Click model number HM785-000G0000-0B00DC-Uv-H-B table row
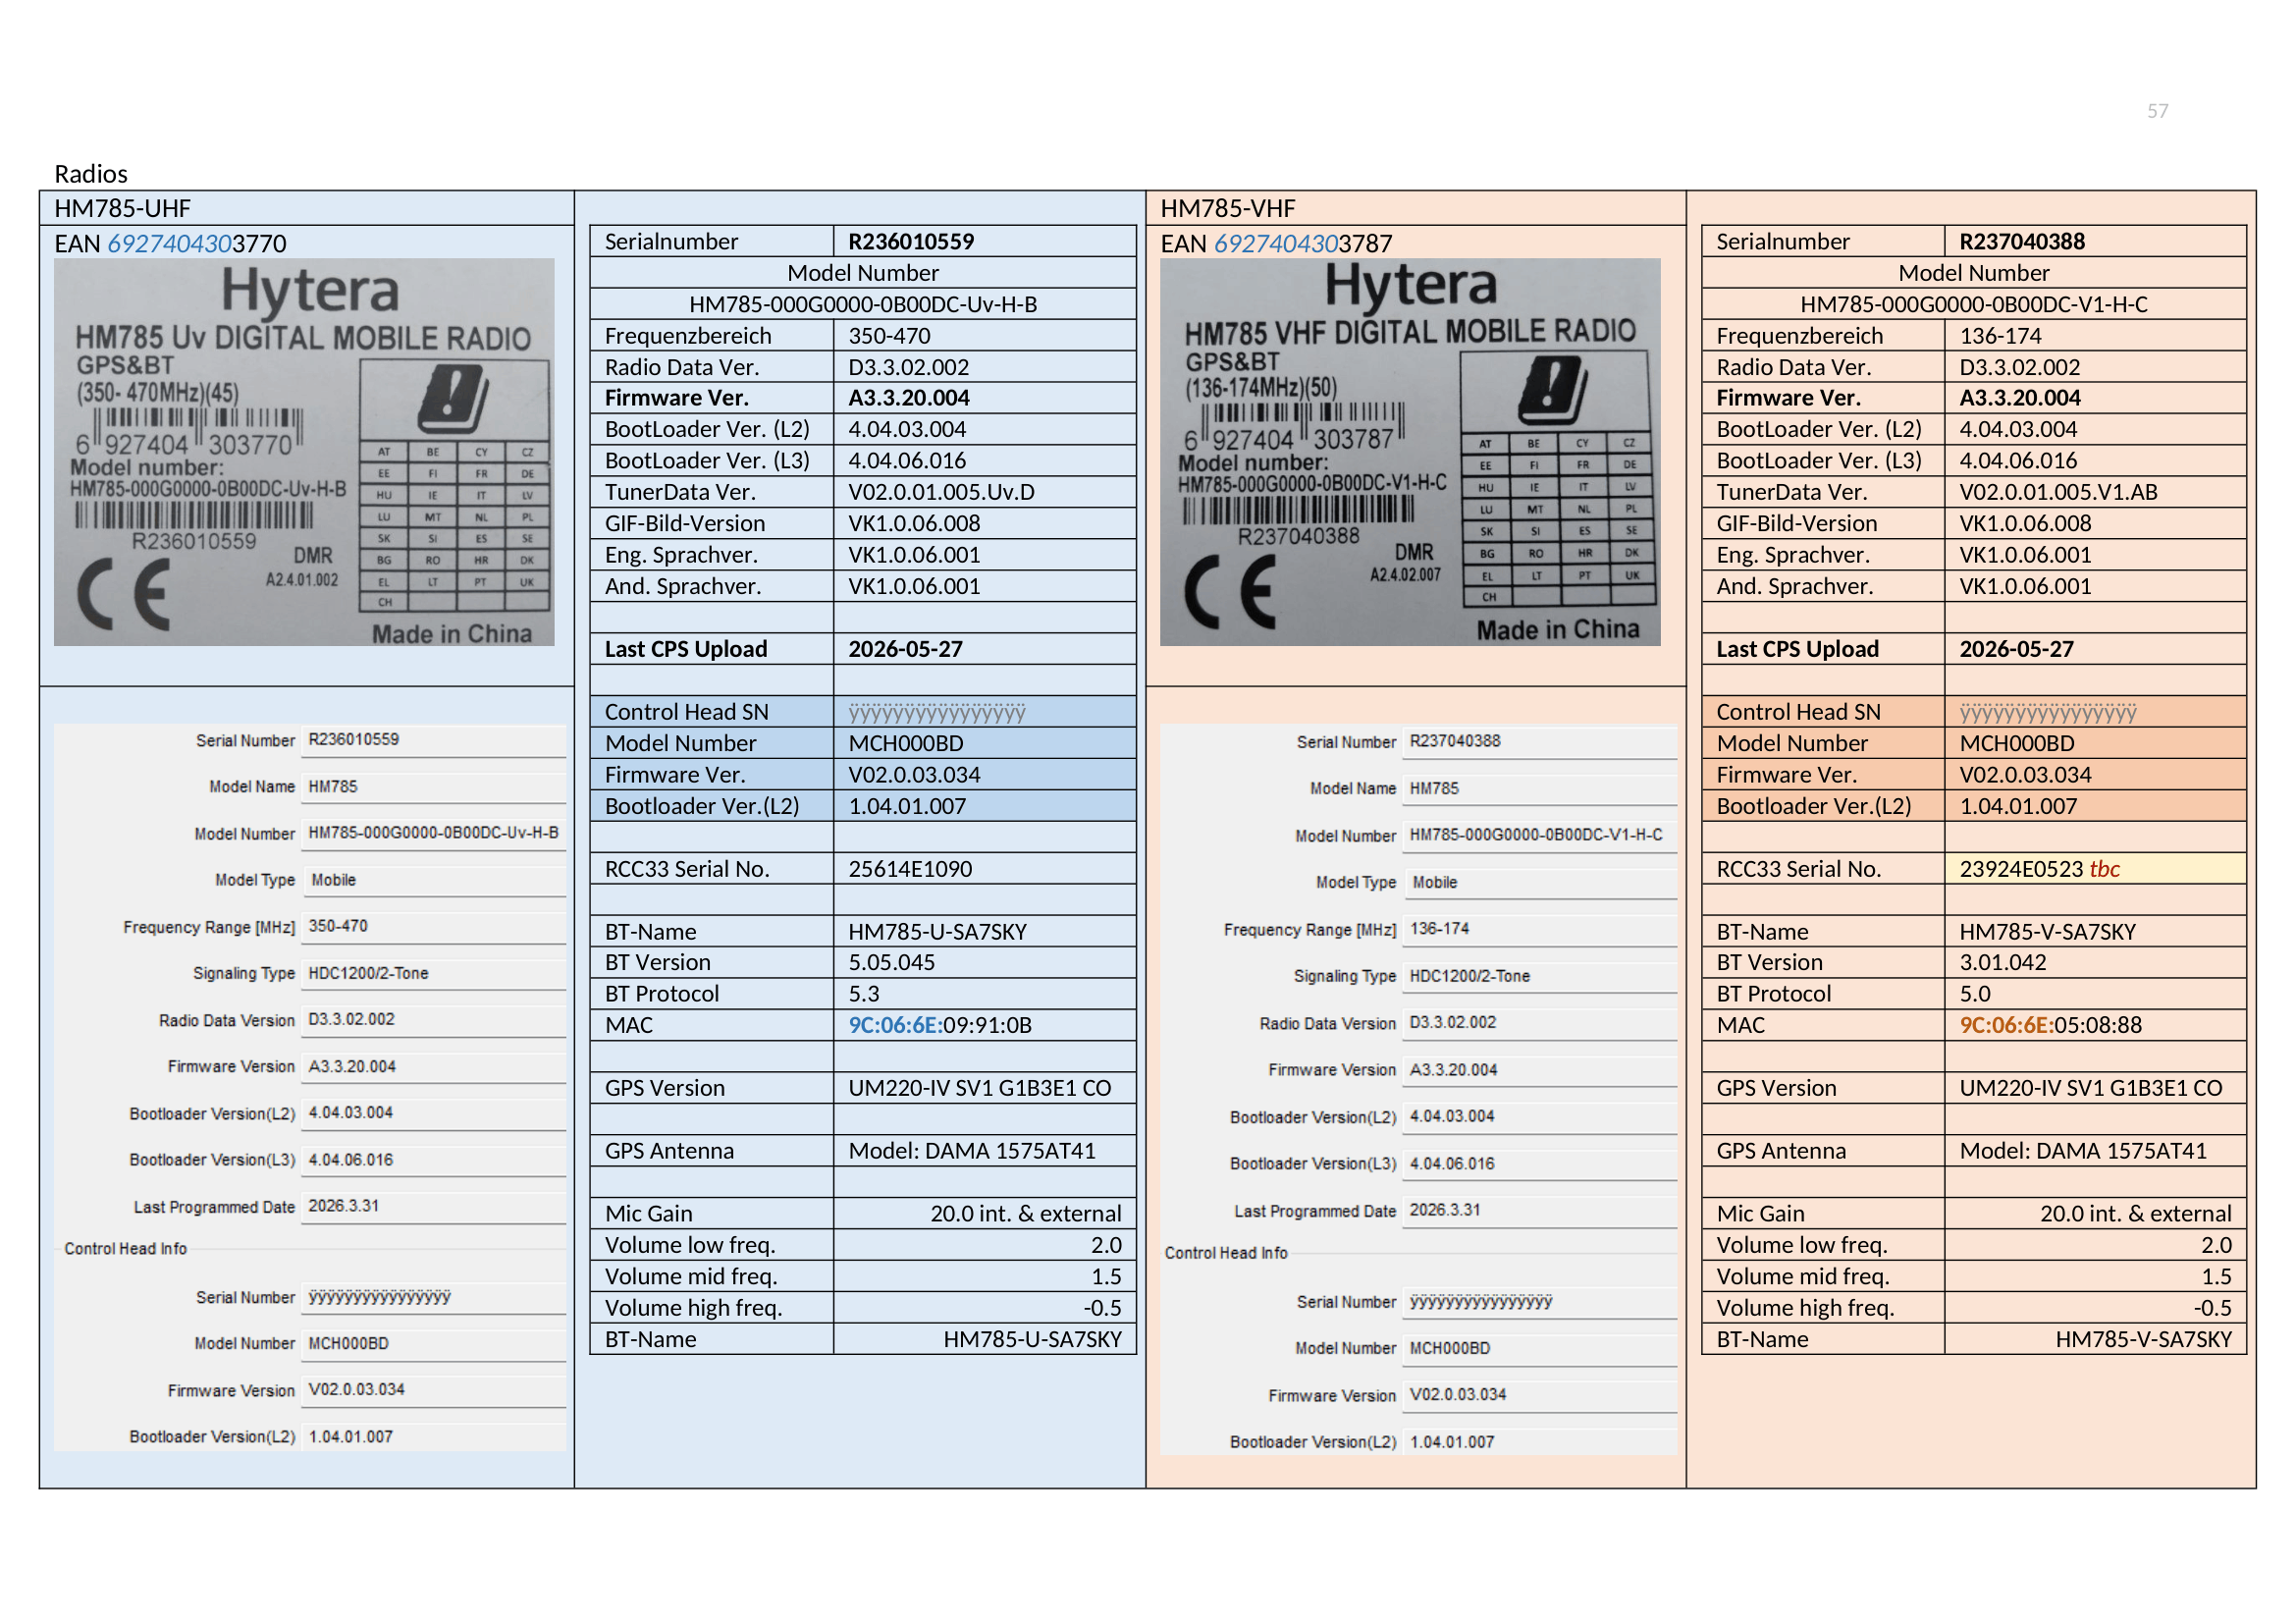2296x1624 pixels. pos(863,304)
